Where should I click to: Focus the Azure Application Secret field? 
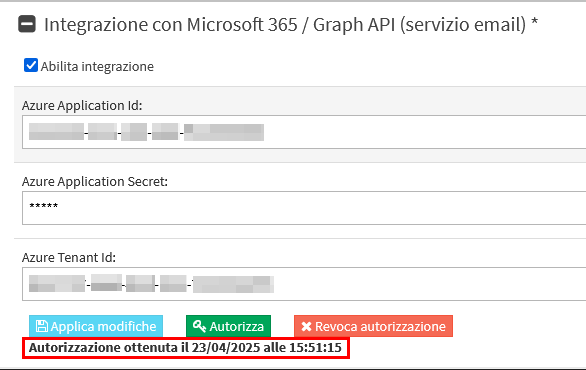pyautogui.click(x=304, y=208)
